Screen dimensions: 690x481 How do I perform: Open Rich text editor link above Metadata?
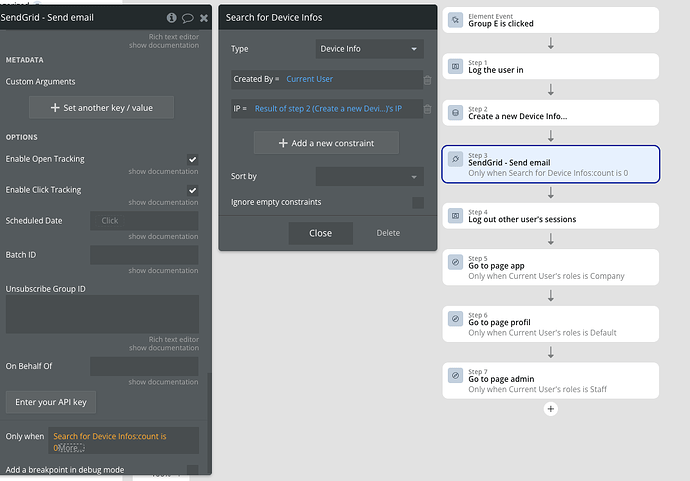pyautogui.click(x=173, y=37)
